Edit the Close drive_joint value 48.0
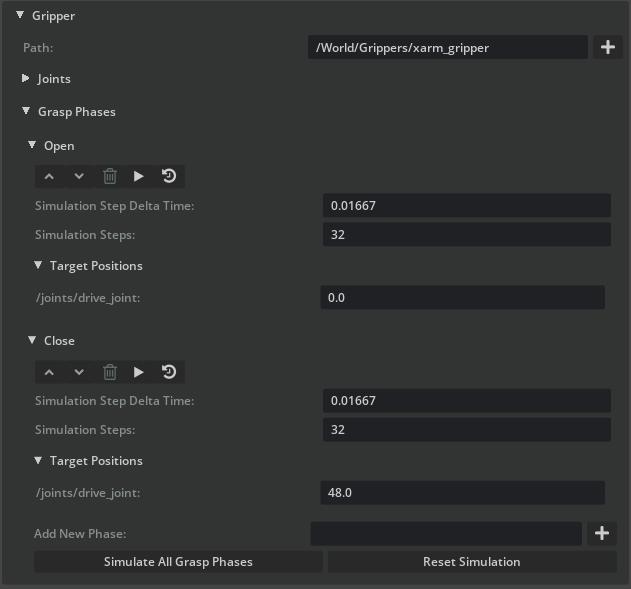The image size is (631, 589). [462, 493]
